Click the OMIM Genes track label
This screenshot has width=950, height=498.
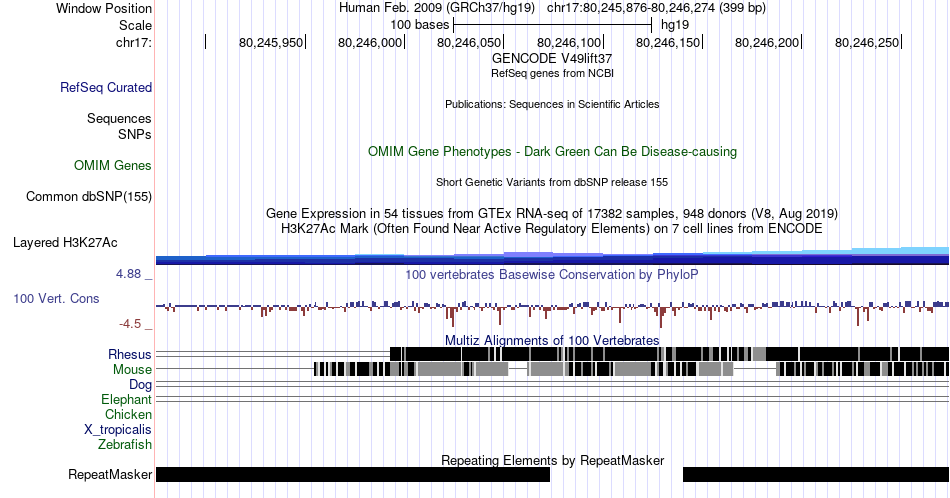(x=113, y=165)
